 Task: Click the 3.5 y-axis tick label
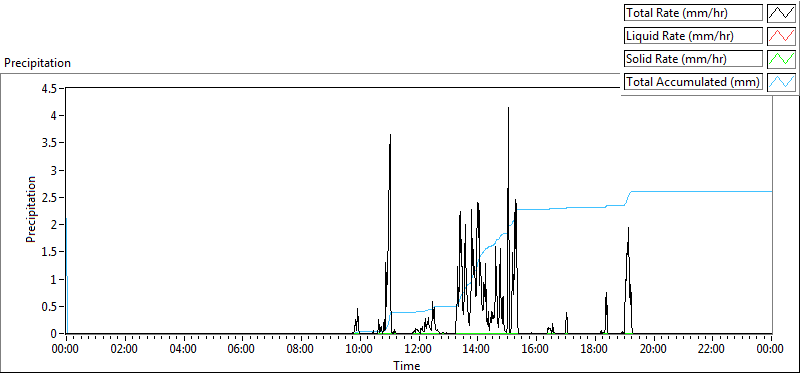pyautogui.click(x=49, y=143)
